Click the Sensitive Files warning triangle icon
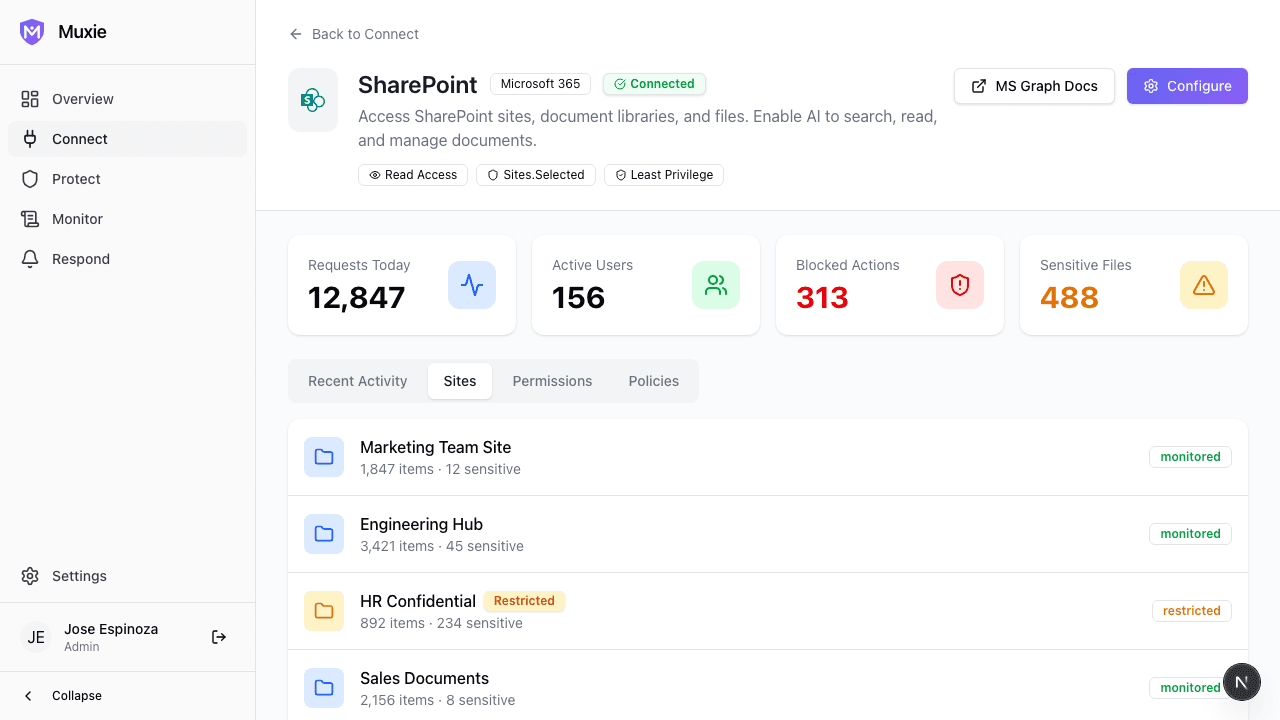Viewport: 1280px width, 720px height. coord(1204,285)
